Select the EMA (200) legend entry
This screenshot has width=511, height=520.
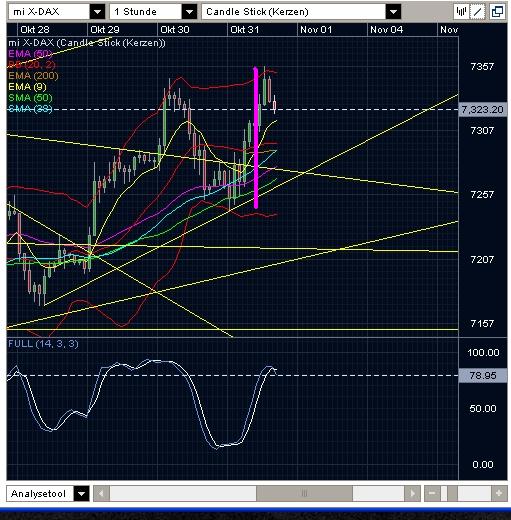[x=33, y=76]
